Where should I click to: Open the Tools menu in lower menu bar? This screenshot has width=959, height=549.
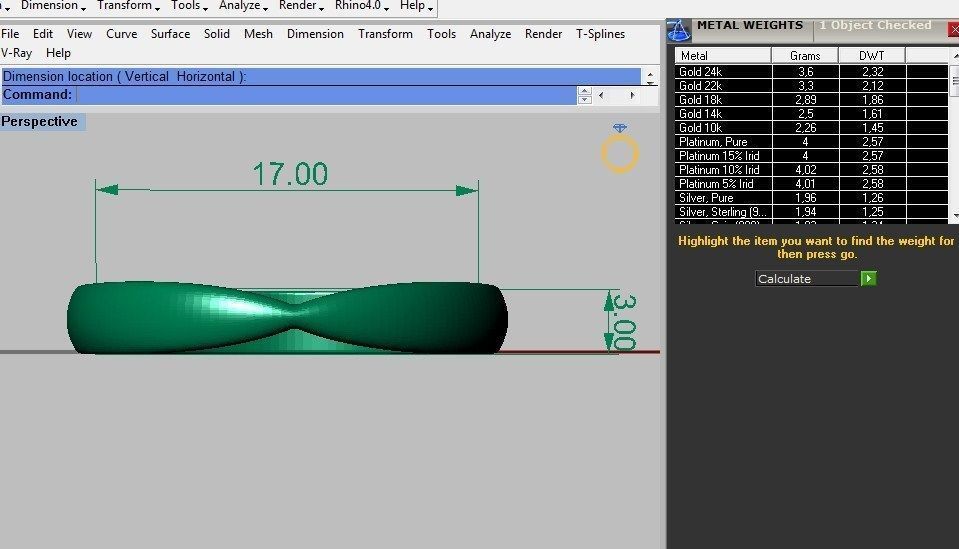tap(442, 34)
